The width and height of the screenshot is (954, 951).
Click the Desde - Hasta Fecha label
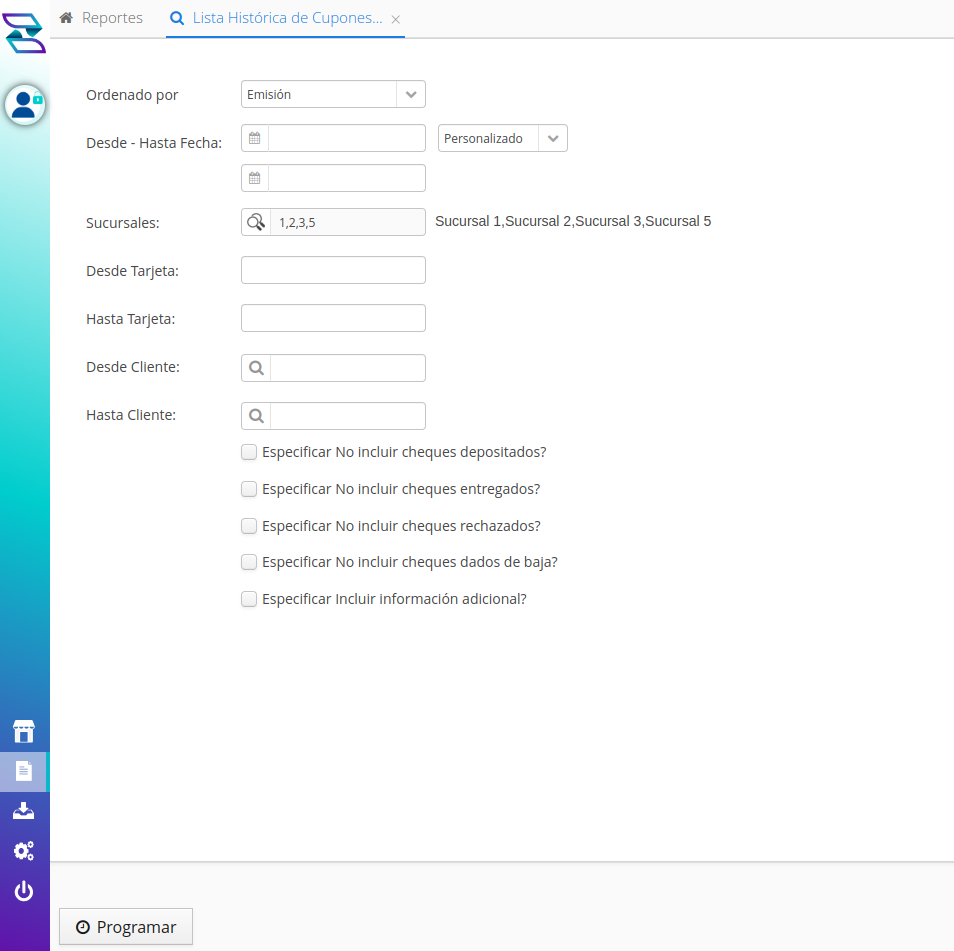click(154, 143)
